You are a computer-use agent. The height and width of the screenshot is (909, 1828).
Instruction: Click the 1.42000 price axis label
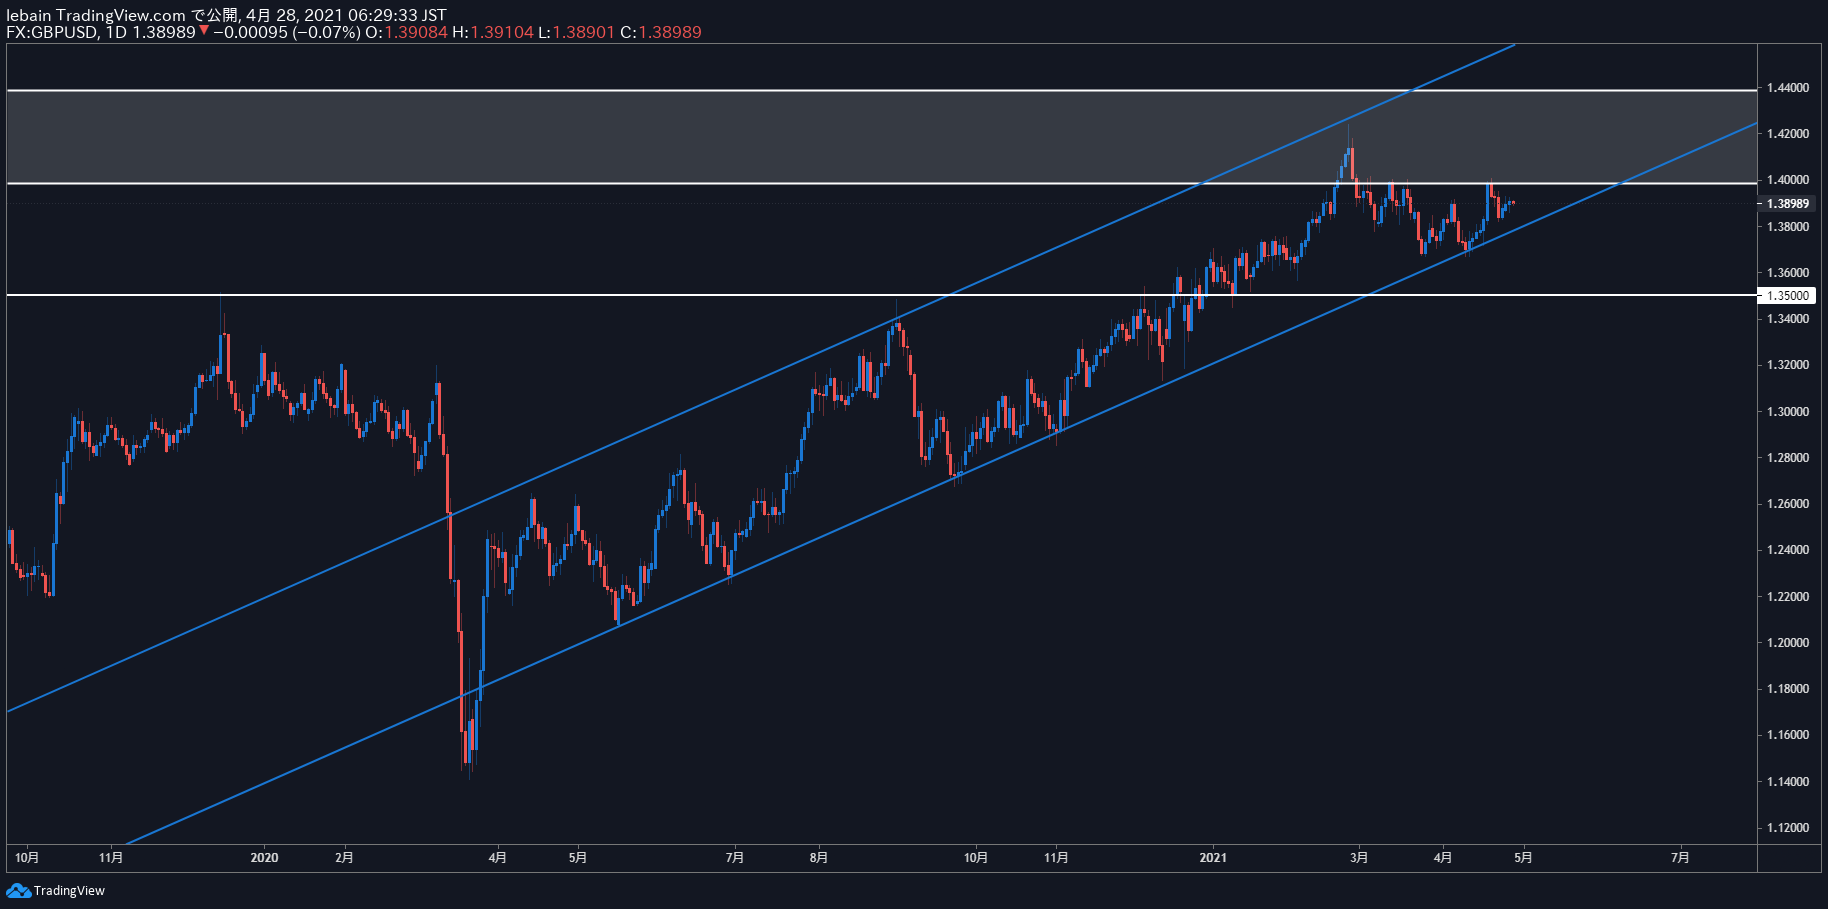[x=1787, y=134]
